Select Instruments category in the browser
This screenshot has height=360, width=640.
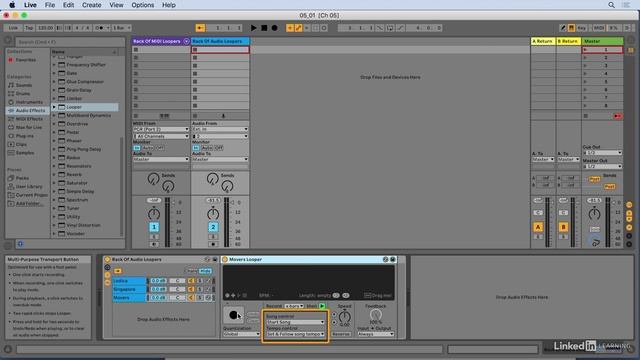pos(29,102)
